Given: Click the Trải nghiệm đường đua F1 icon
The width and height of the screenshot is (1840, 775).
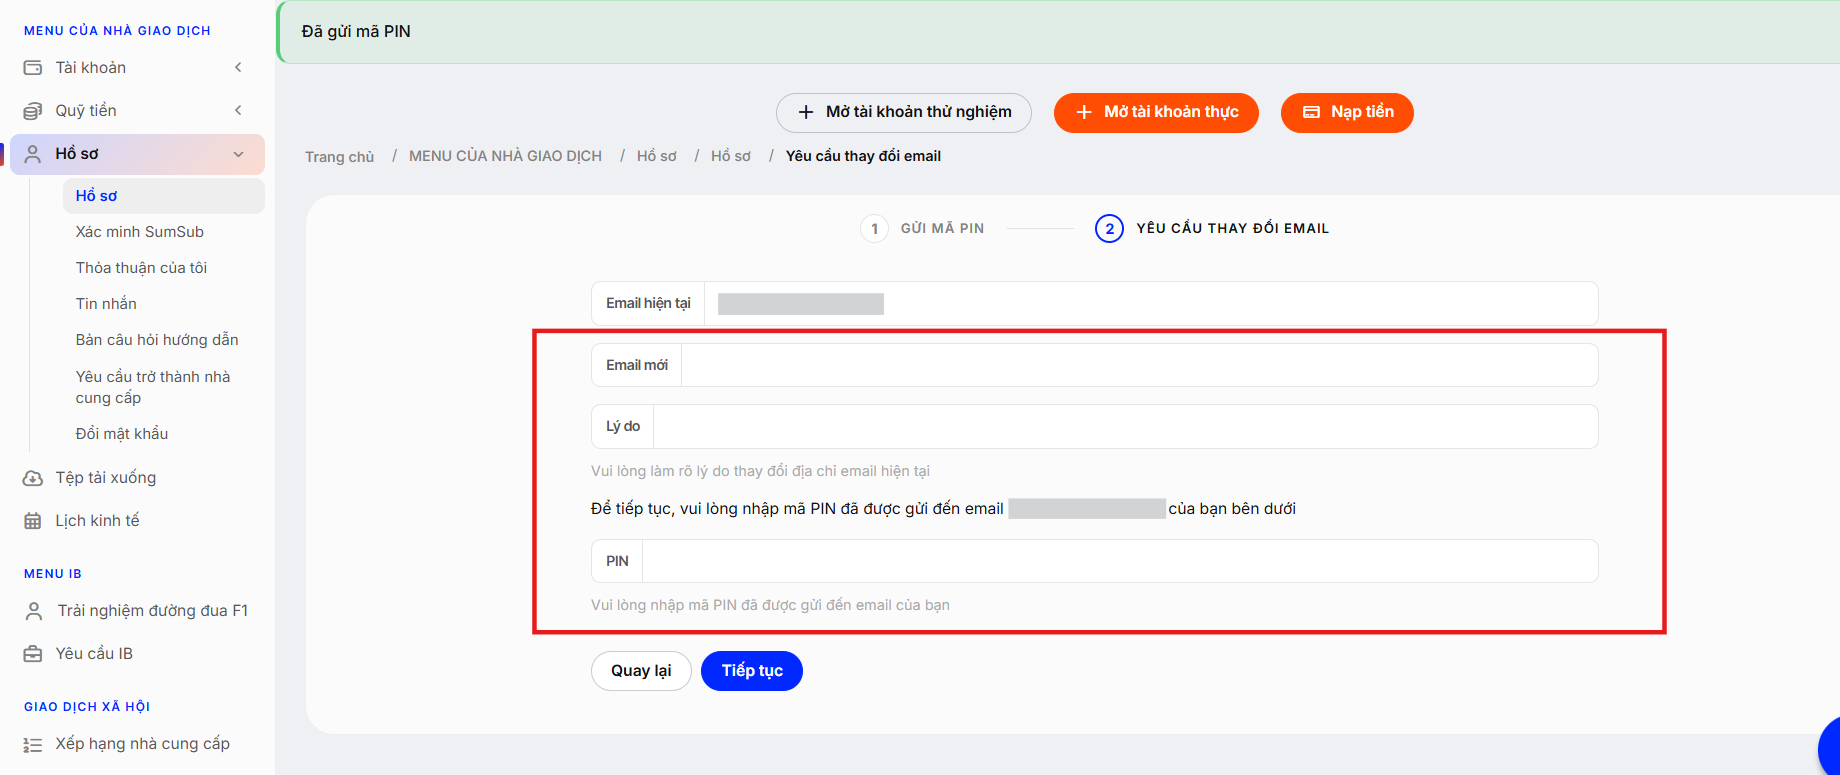Looking at the screenshot, I should click(x=34, y=611).
